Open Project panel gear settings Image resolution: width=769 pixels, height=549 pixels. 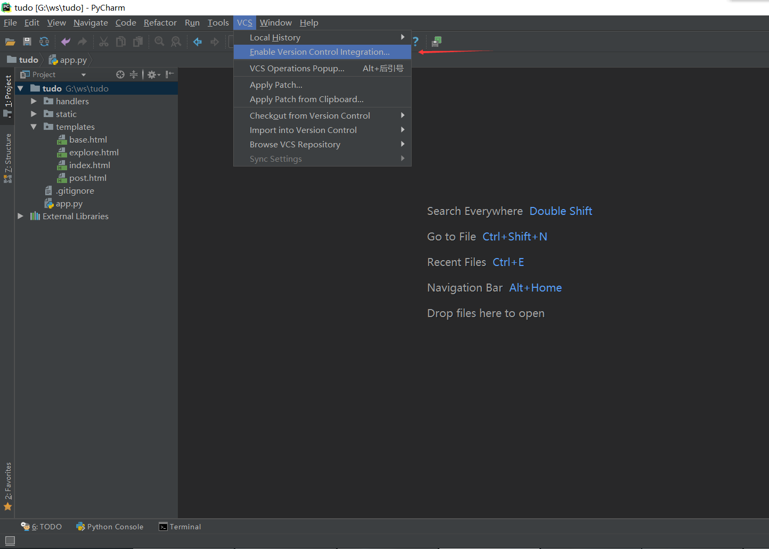(x=153, y=75)
